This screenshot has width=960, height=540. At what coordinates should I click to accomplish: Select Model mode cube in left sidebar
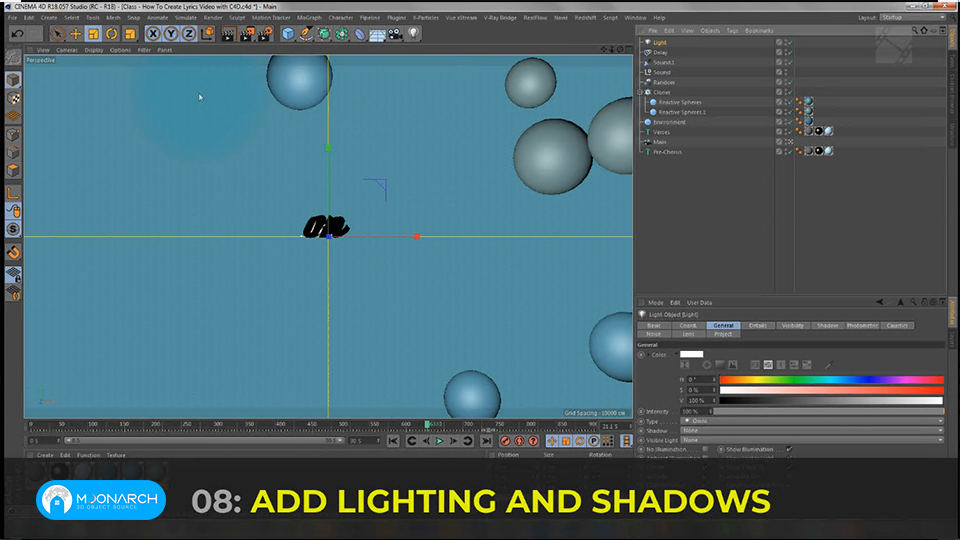pos(13,80)
